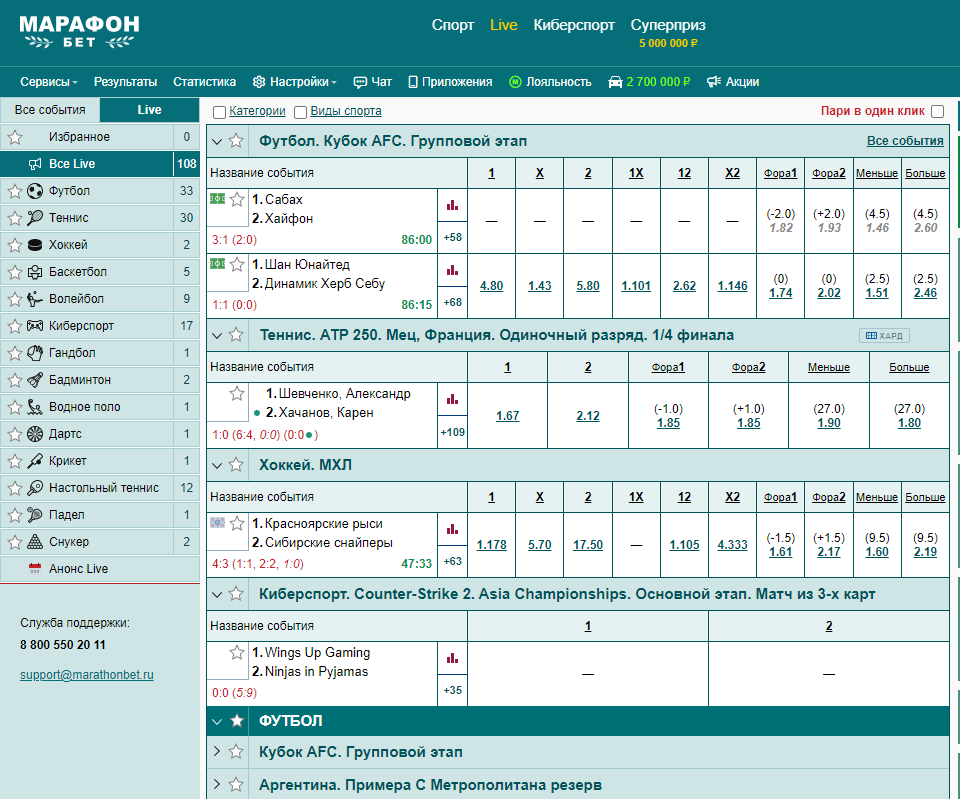Collapse the Футбол. Кубок AFC section
Screen dimensions: 960x799
[216, 141]
